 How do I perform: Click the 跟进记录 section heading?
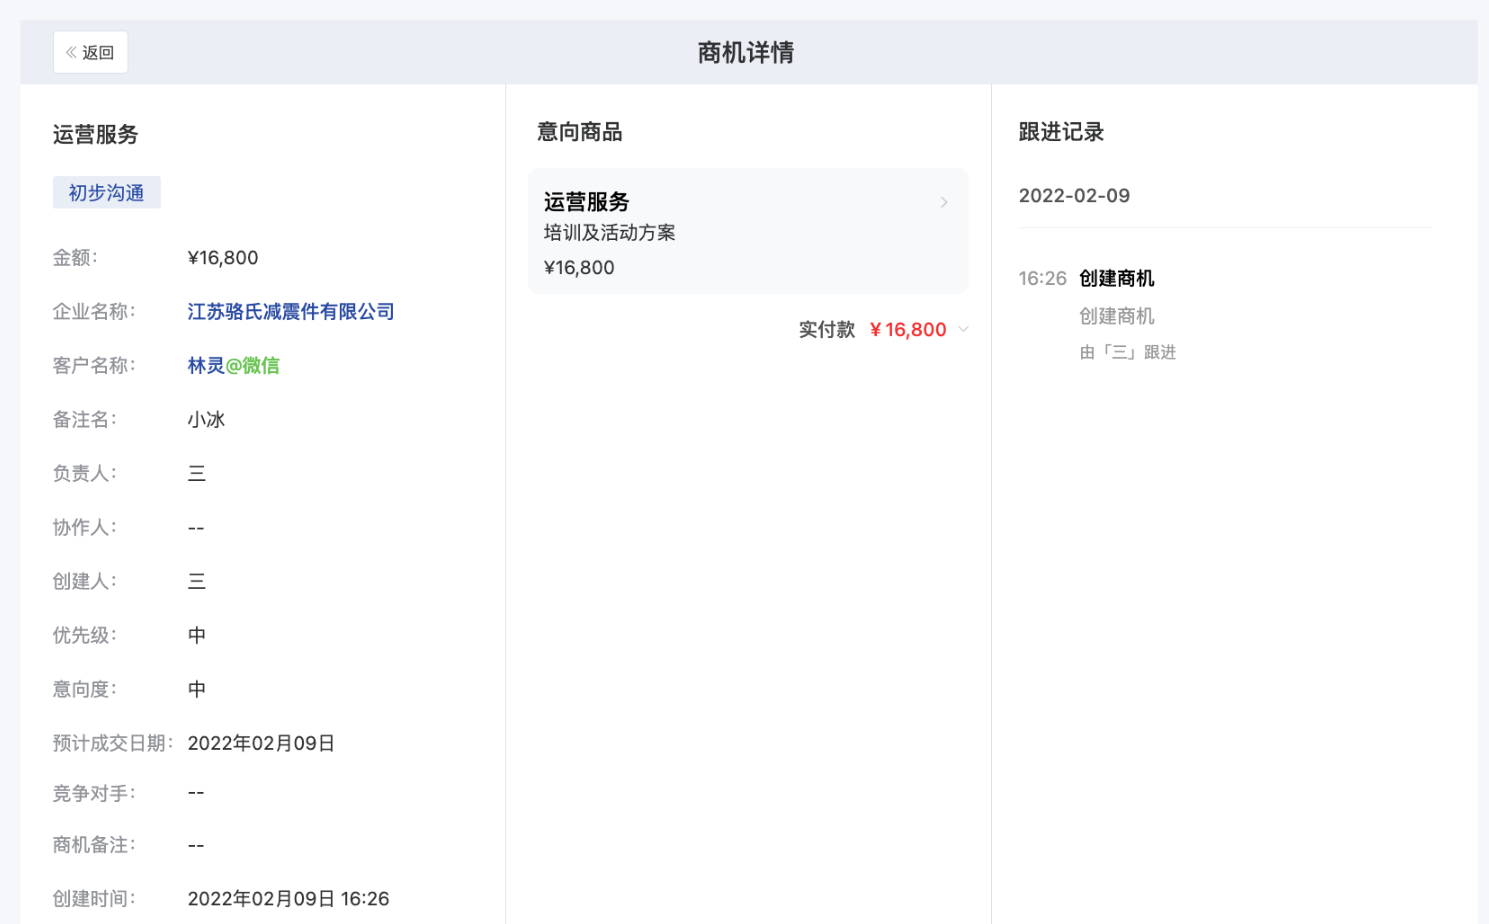click(1061, 132)
